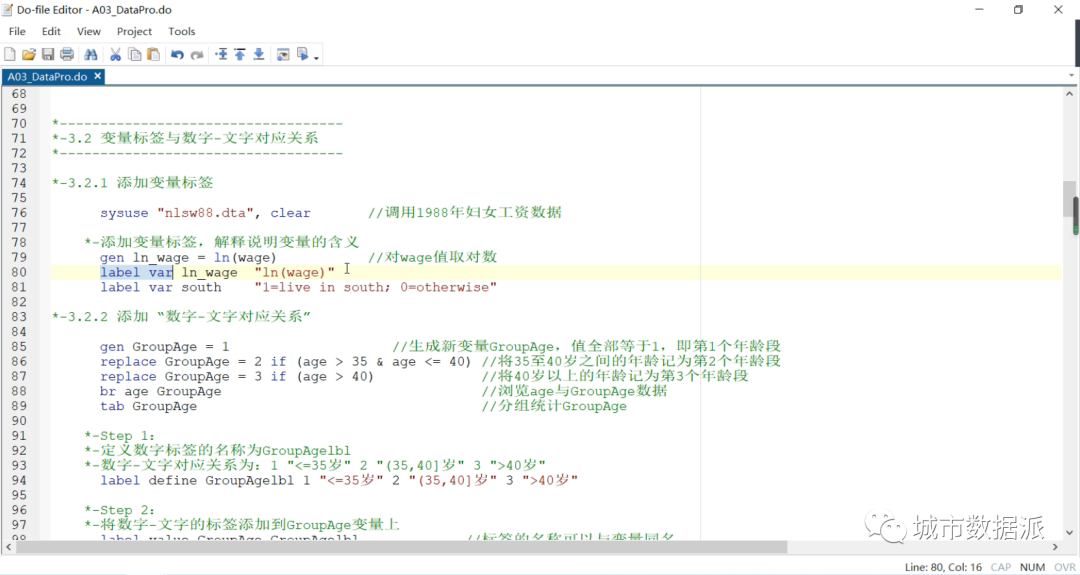This screenshot has height=575, width=1080.
Task: Redo the edit with the Redo arrow
Action: coord(197,54)
